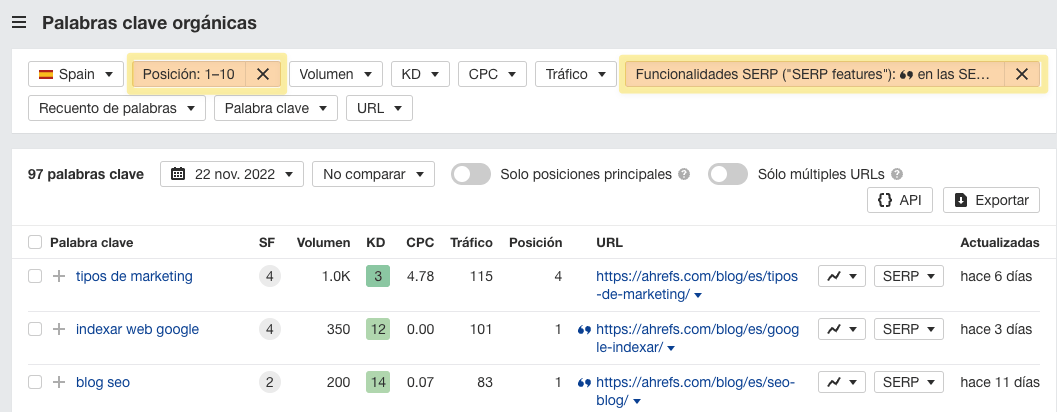Open the seo-blog URL link

point(695,391)
